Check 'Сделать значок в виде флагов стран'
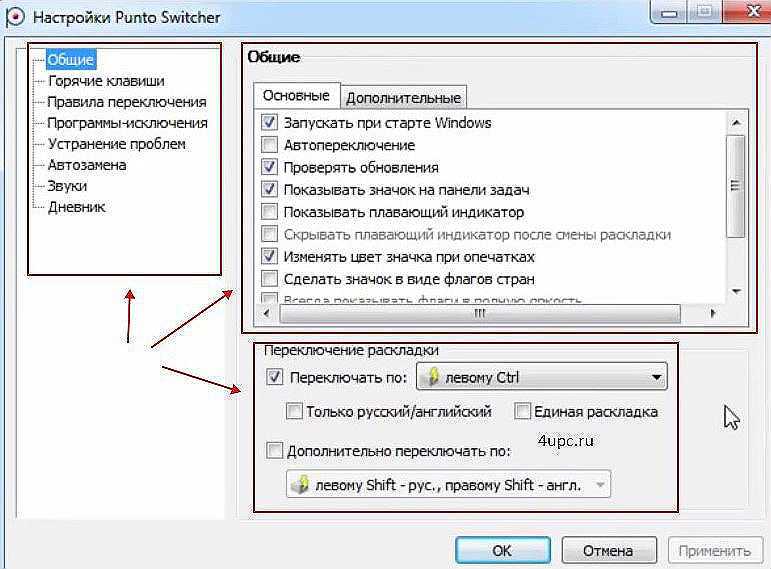 click(269, 279)
